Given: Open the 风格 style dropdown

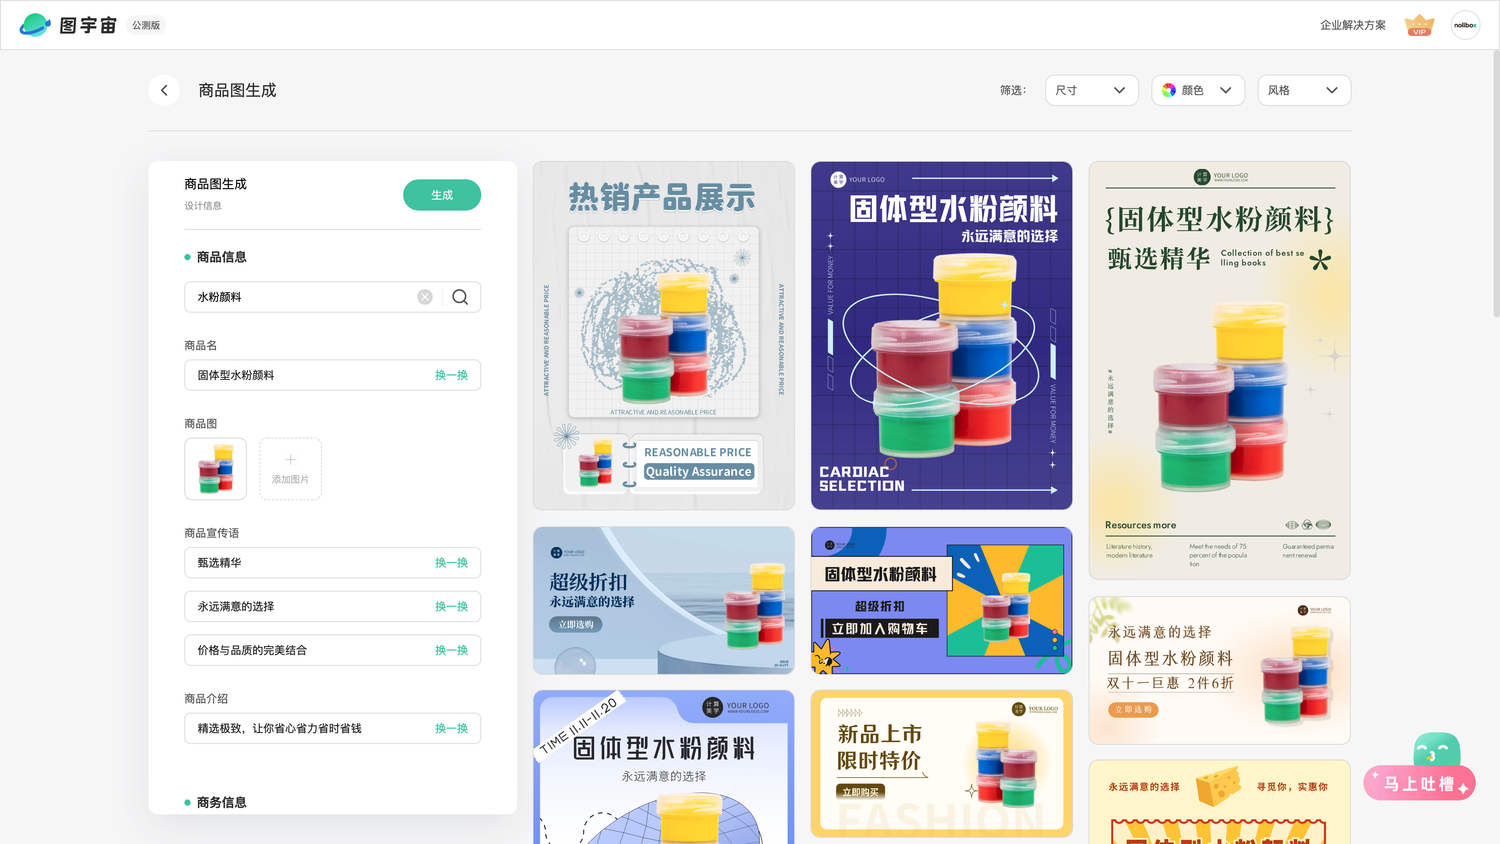Looking at the screenshot, I should tap(1304, 90).
